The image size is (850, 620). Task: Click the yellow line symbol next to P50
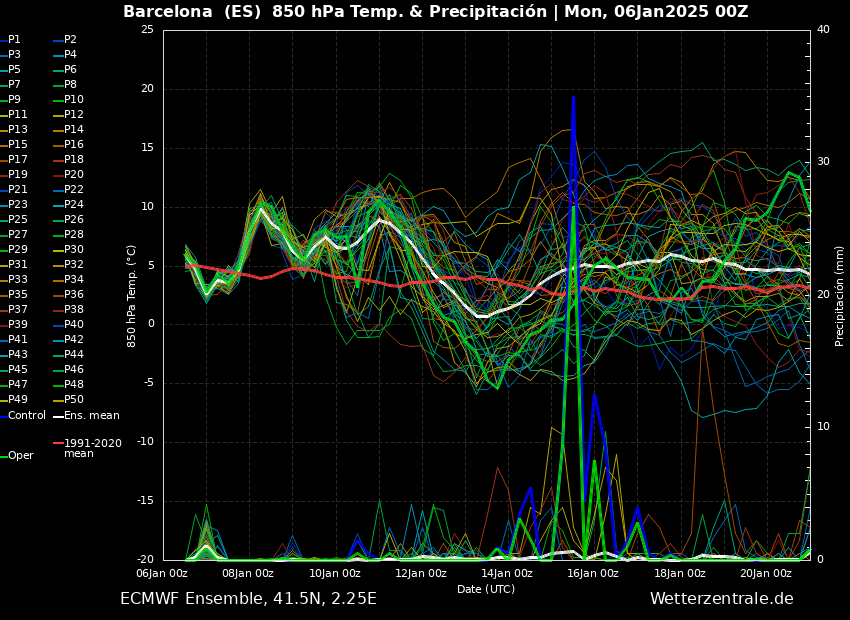[58, 400]
